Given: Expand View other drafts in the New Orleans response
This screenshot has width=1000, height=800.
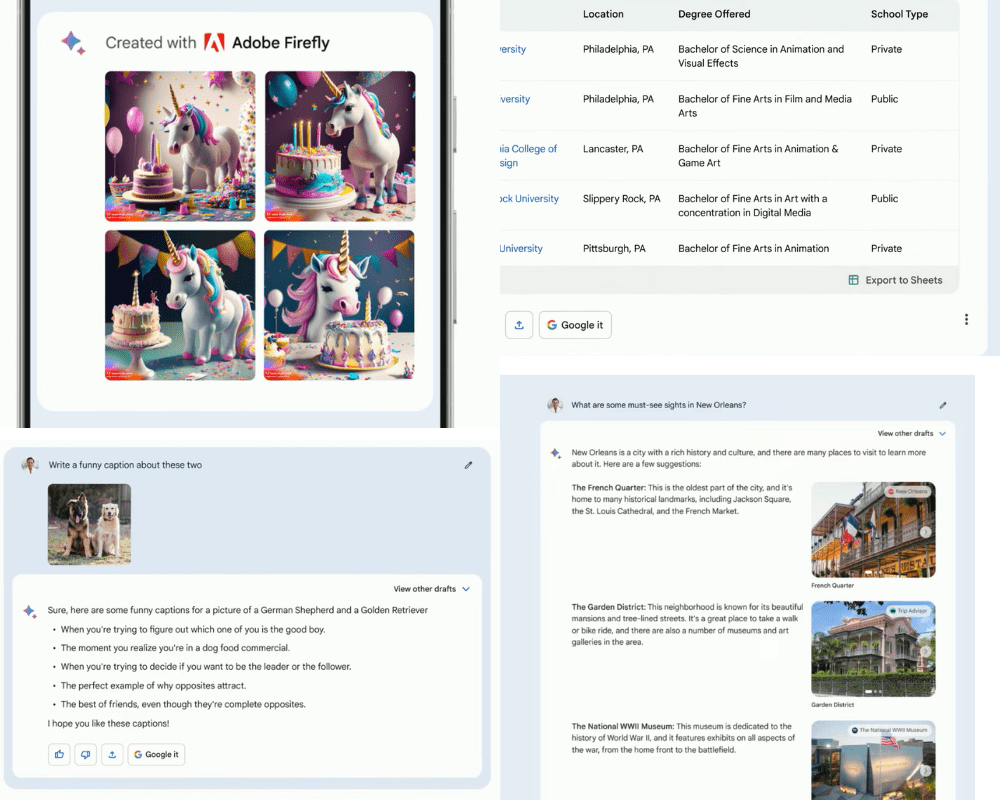Looking at the screenshot, I should 911,433.
